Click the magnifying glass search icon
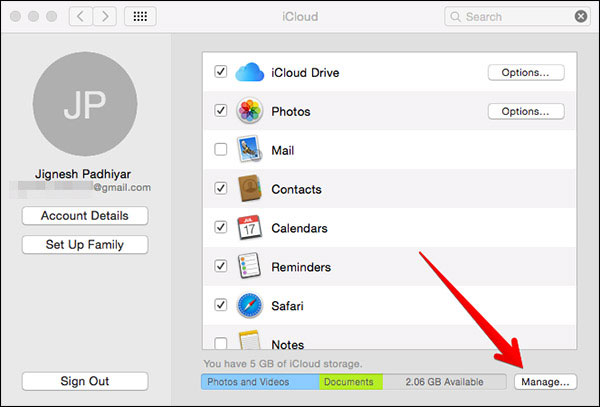This screenshot has width=600, height=407. tap(455, 16)
